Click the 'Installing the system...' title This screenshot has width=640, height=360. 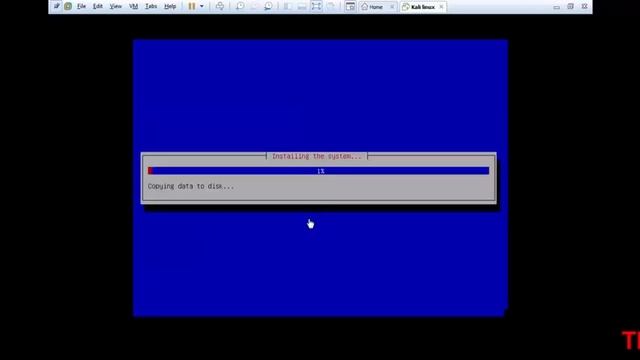point(317,156)
